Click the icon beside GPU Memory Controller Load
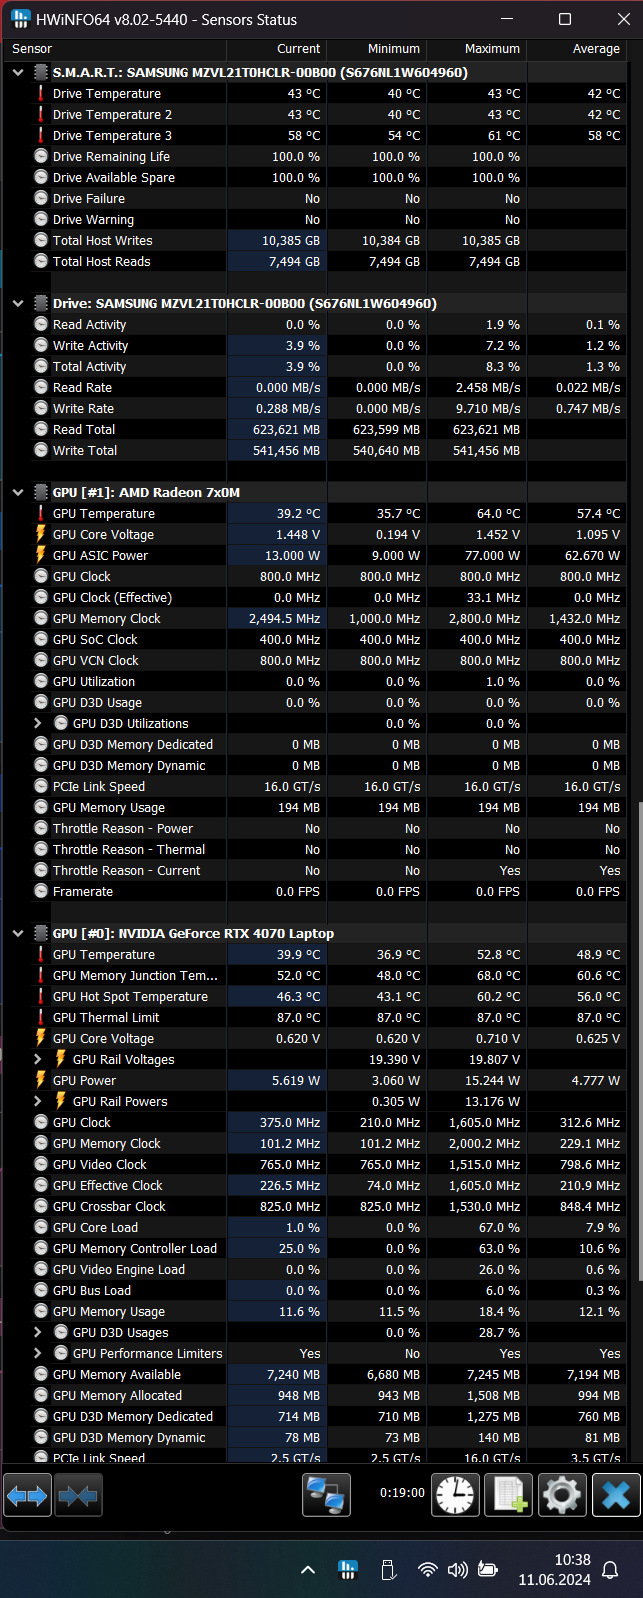 (41, 1249)
